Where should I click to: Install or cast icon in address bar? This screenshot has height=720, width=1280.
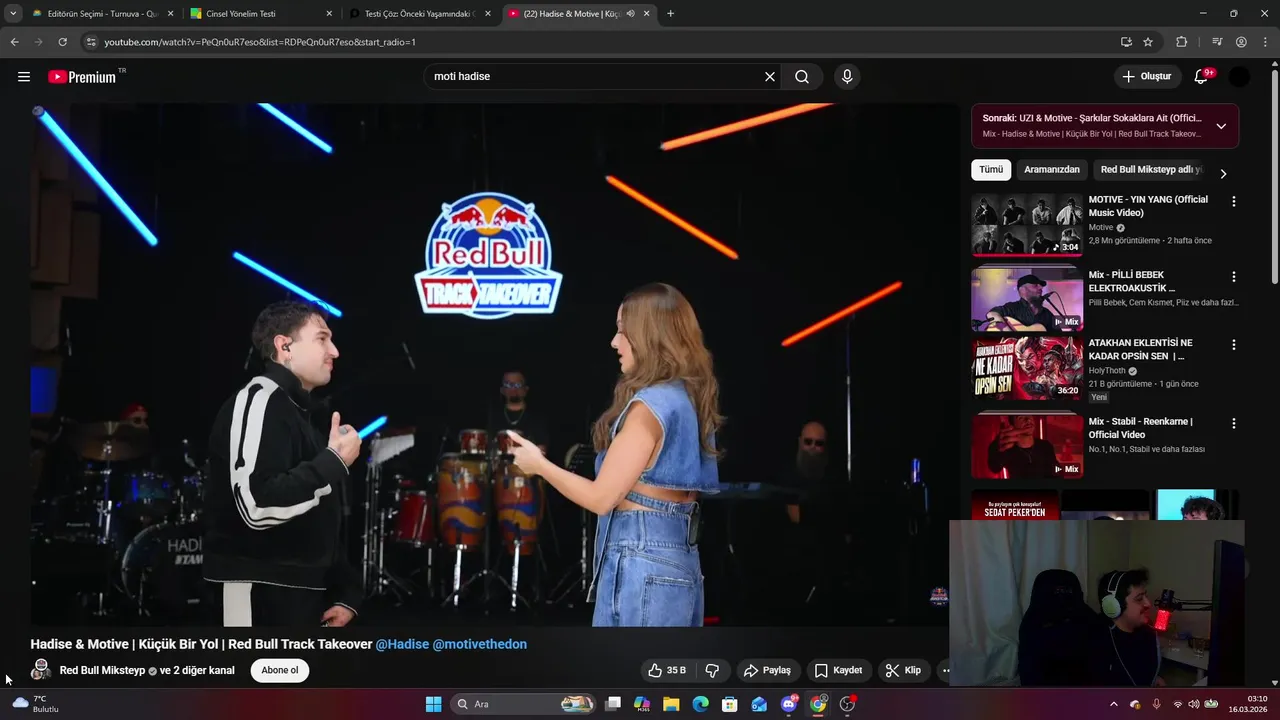pyautogui.click(x=1126, y=42)
